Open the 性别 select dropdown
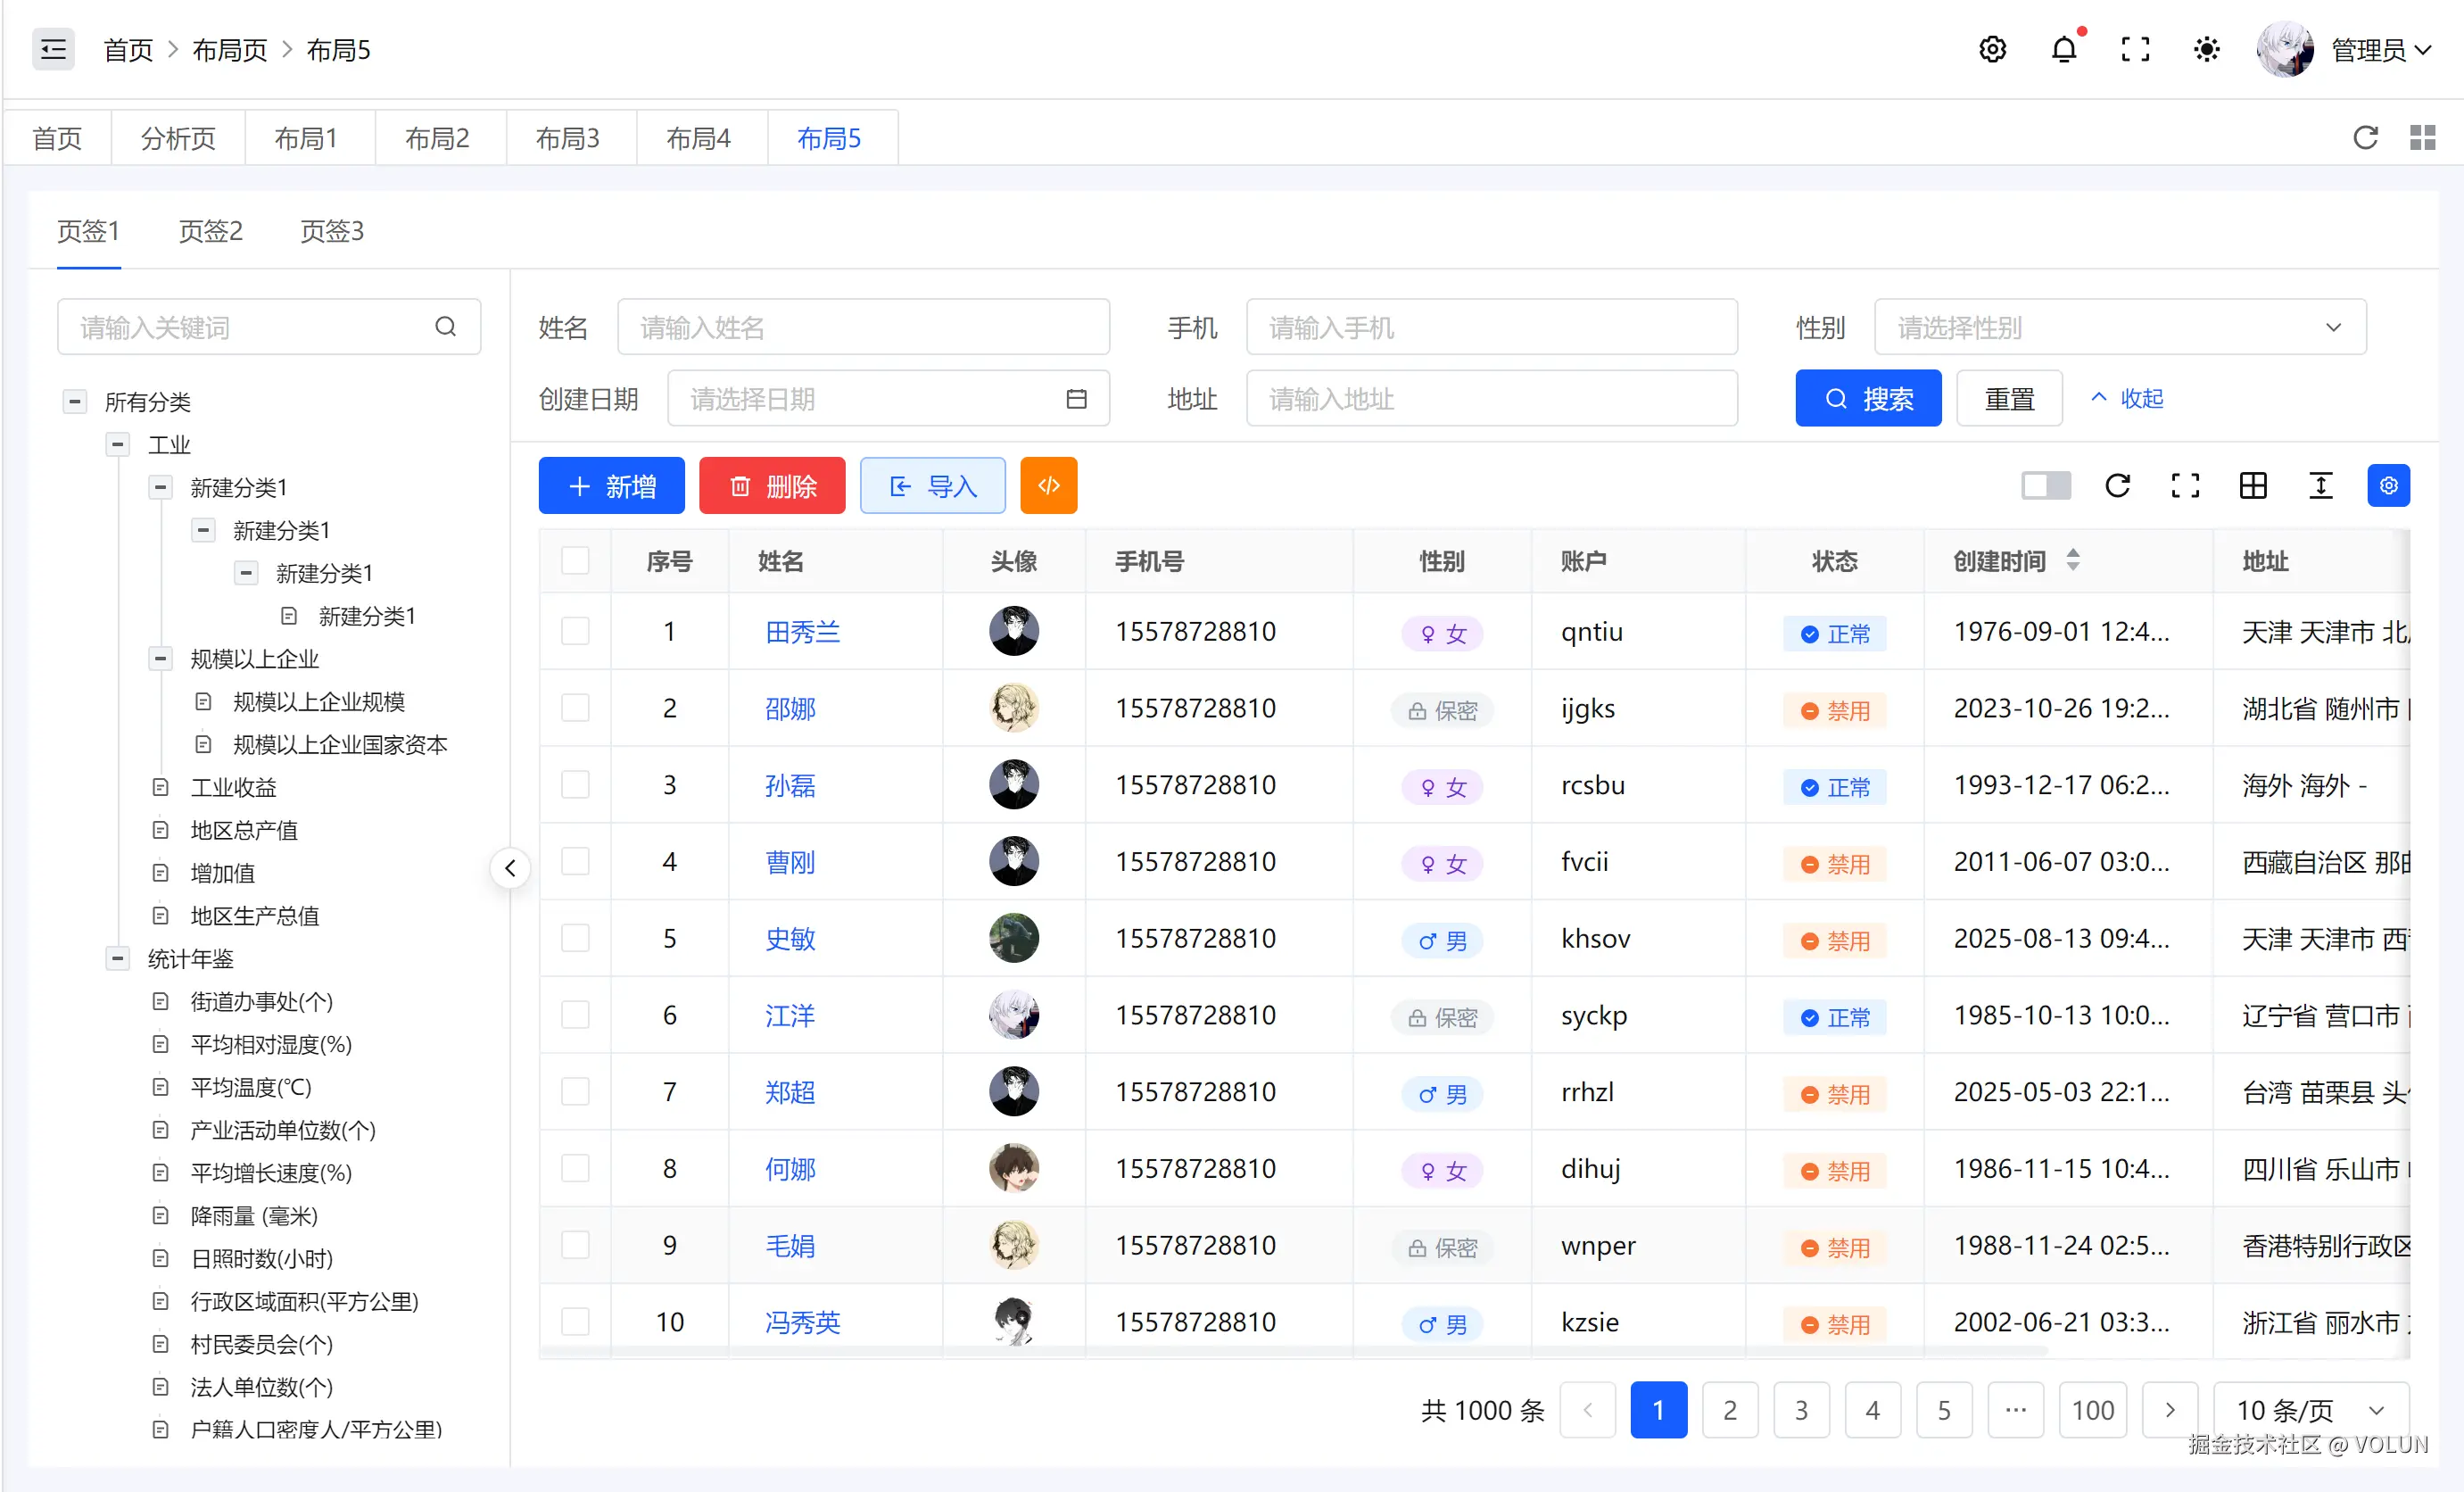2464x1492 pixels. 2119,327
